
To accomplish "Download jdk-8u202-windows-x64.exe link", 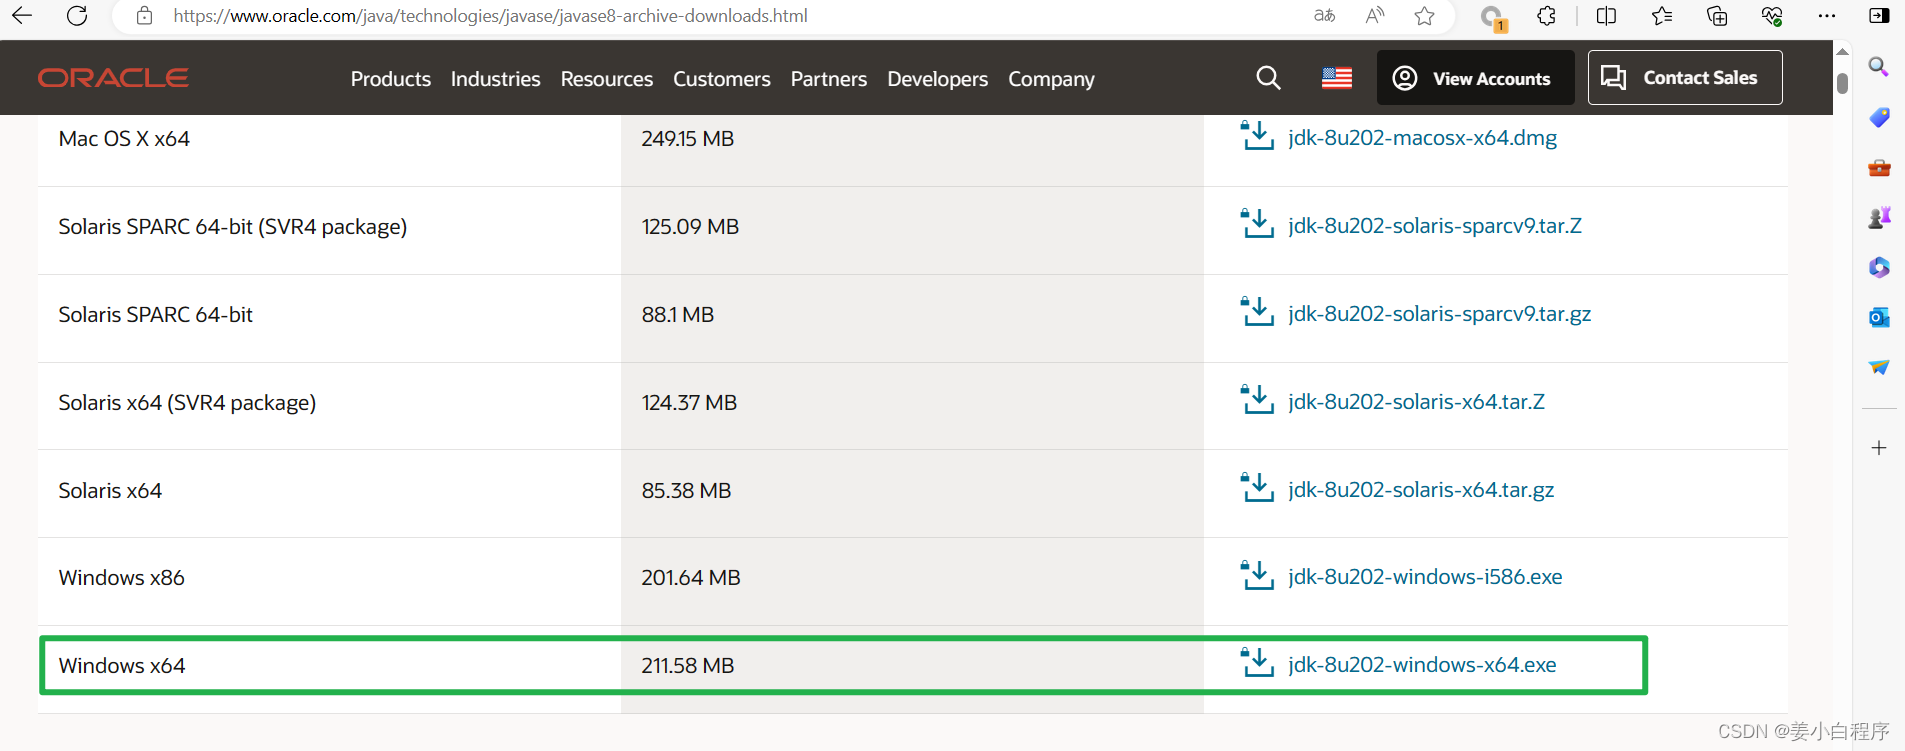I will tap(1422, 665).
